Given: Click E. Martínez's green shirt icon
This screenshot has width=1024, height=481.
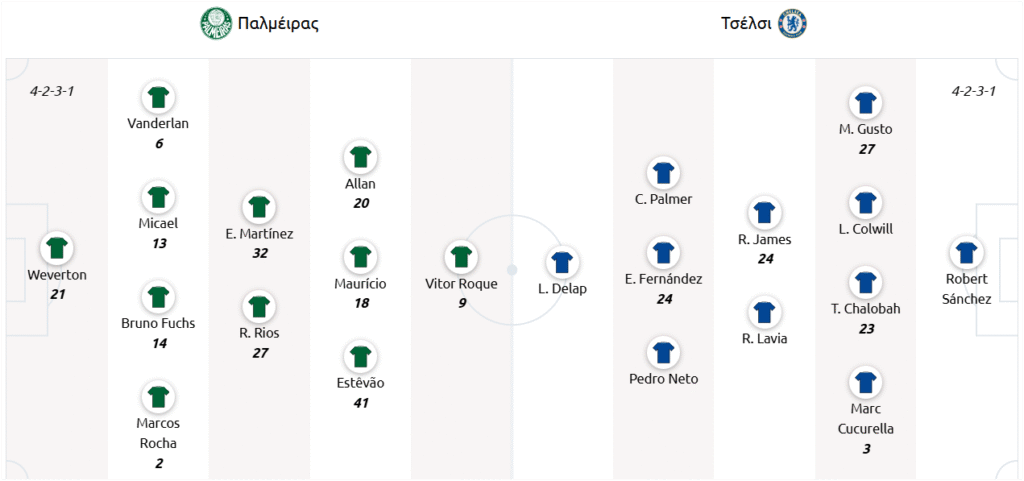Looking at the screenshot, I should [259, 208].
